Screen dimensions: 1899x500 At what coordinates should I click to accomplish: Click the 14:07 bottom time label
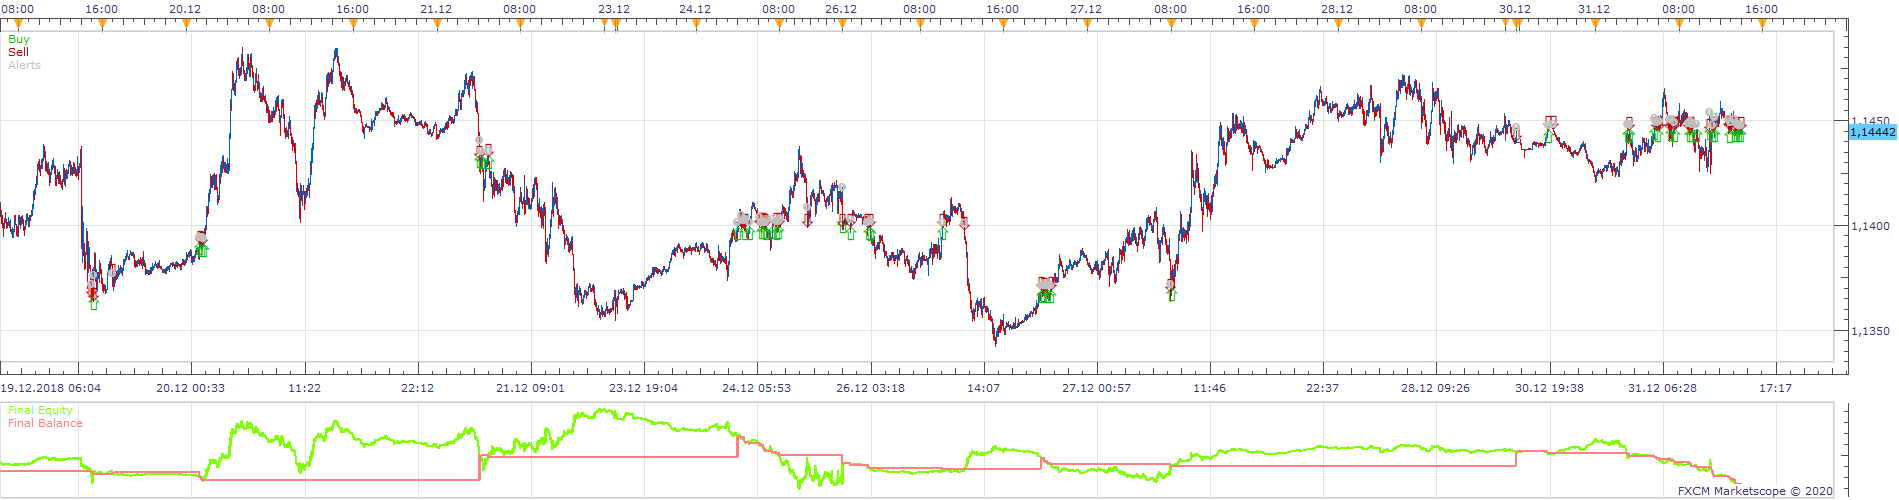click(x=983, y=388)
